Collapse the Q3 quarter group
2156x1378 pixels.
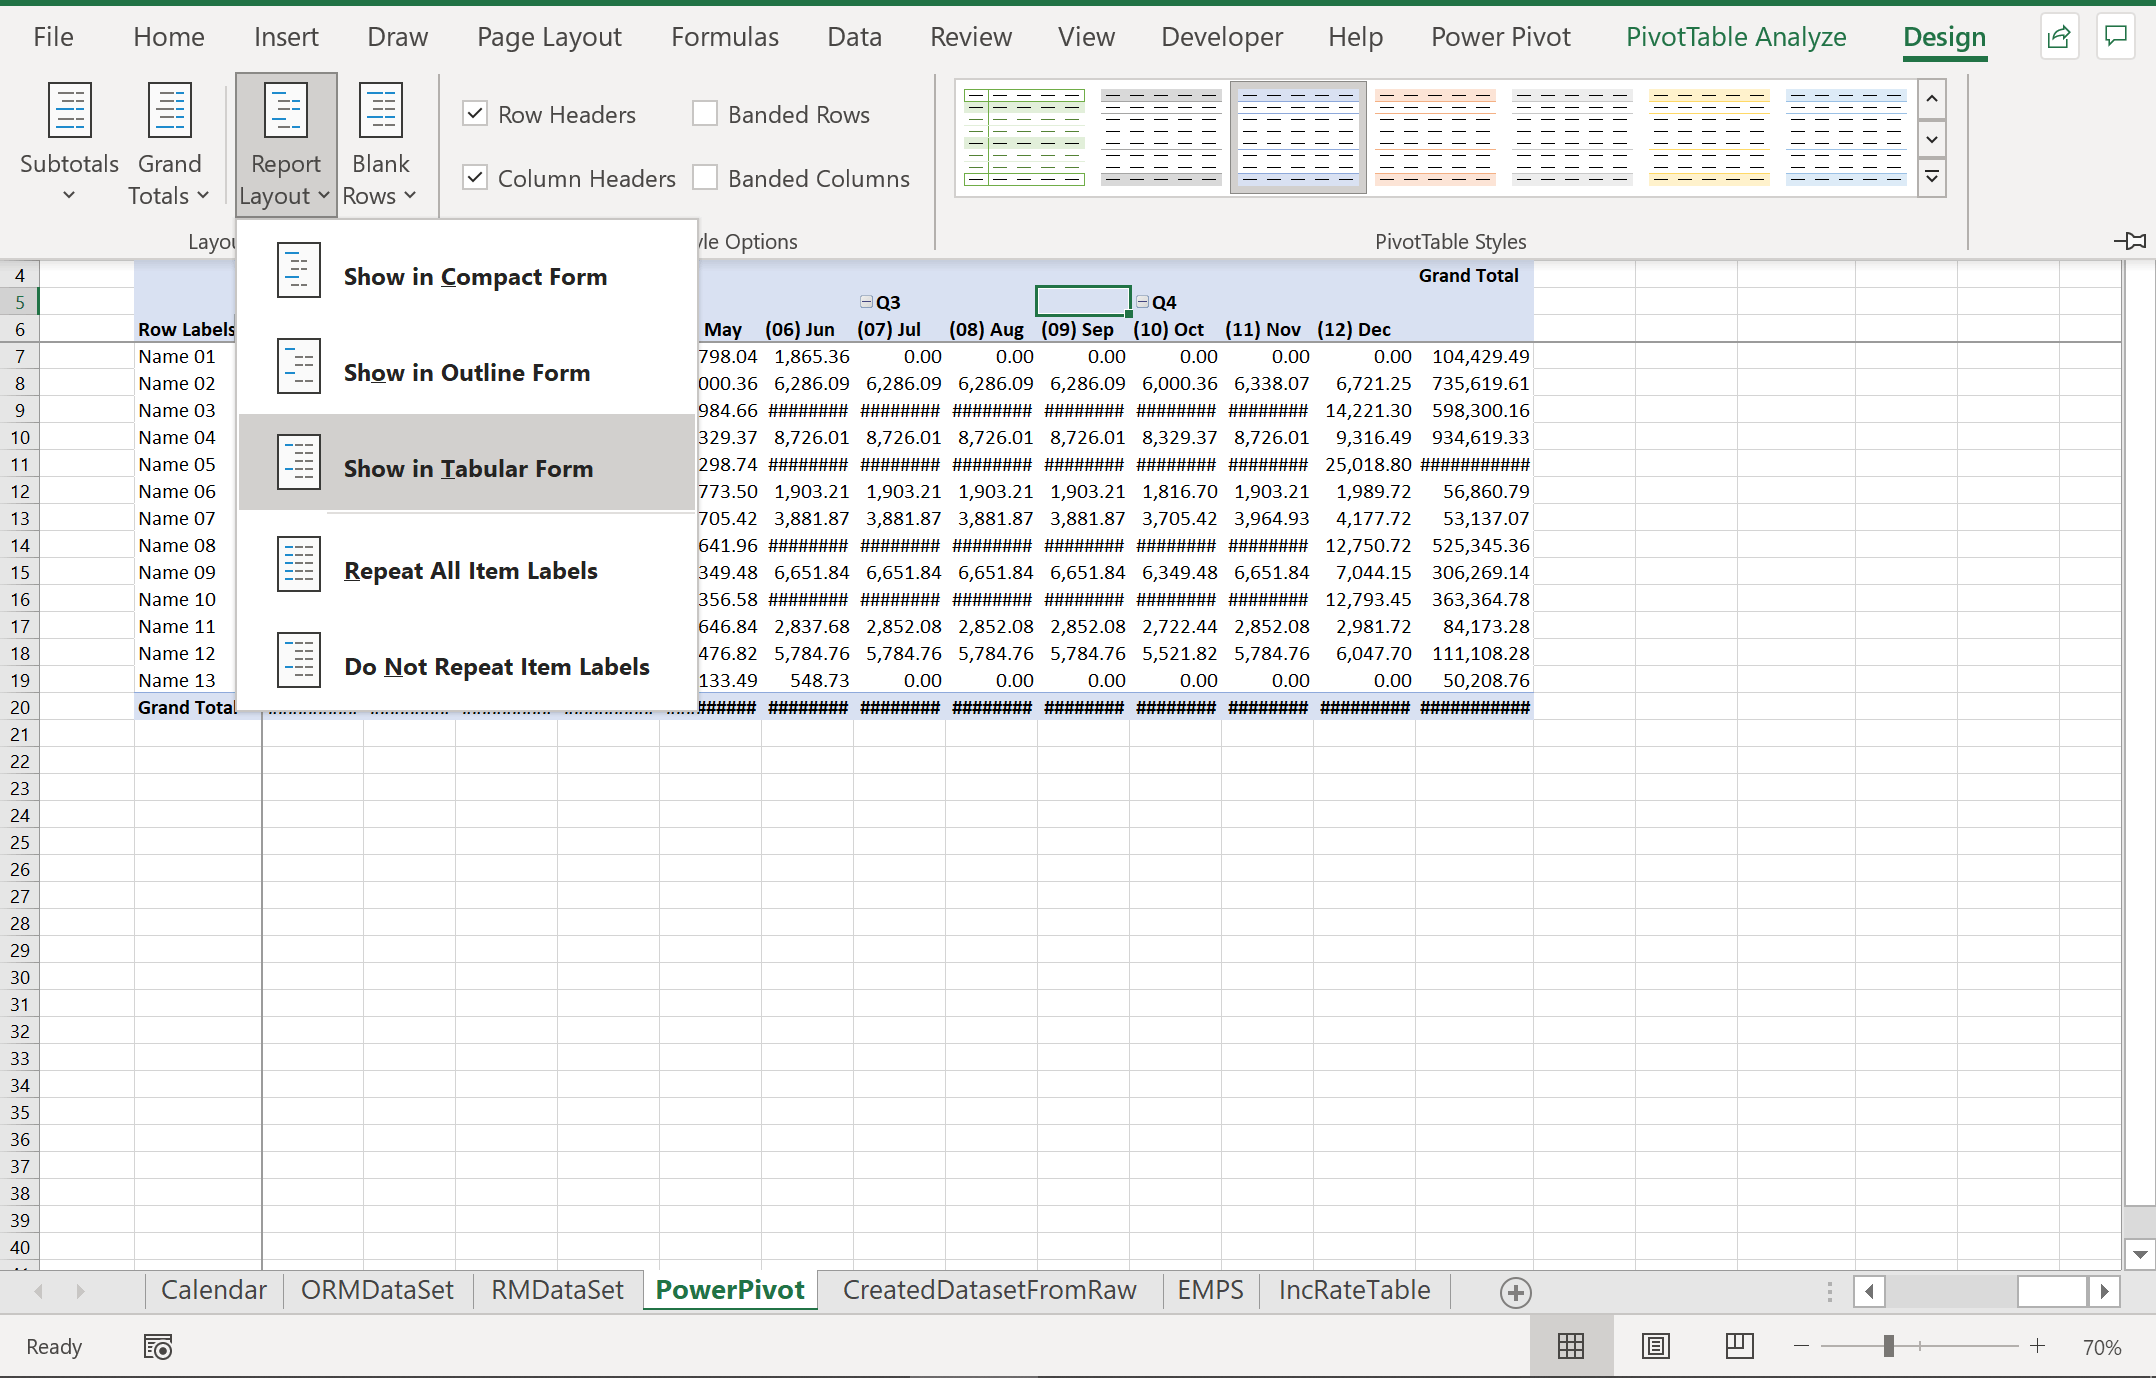867,301
